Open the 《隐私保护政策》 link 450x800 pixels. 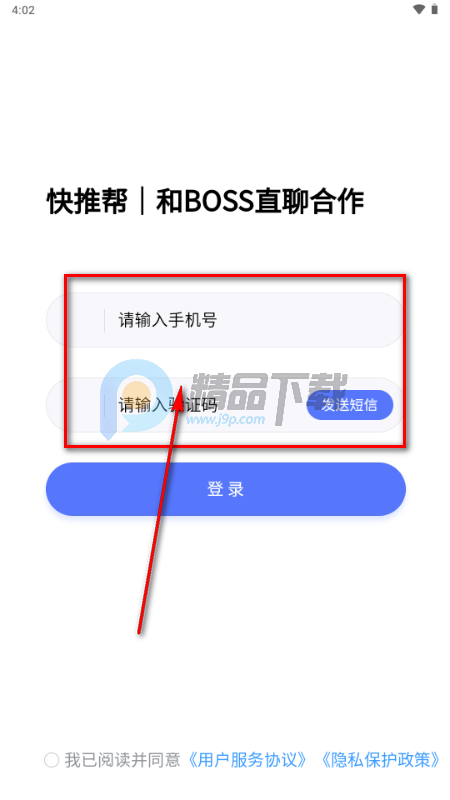click(381, 760)
